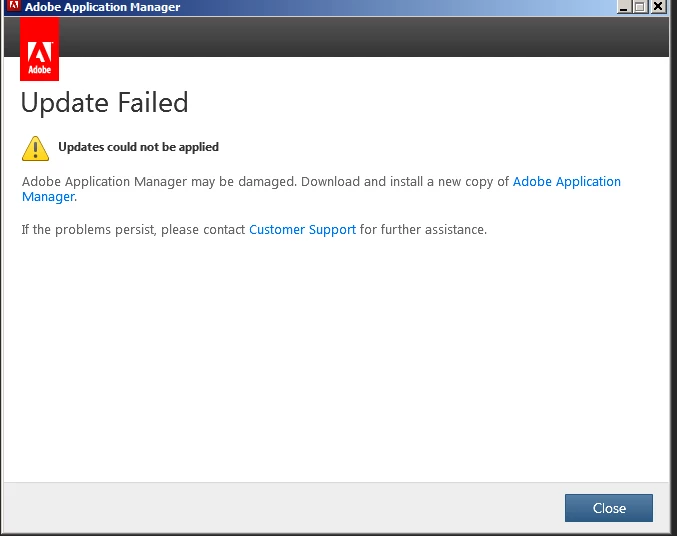Image resolution: width=677 pixels, height=536 pixels.
Task: Click 'Adobe Application Manager may be damaged' sentence
Action: point(159,182)
